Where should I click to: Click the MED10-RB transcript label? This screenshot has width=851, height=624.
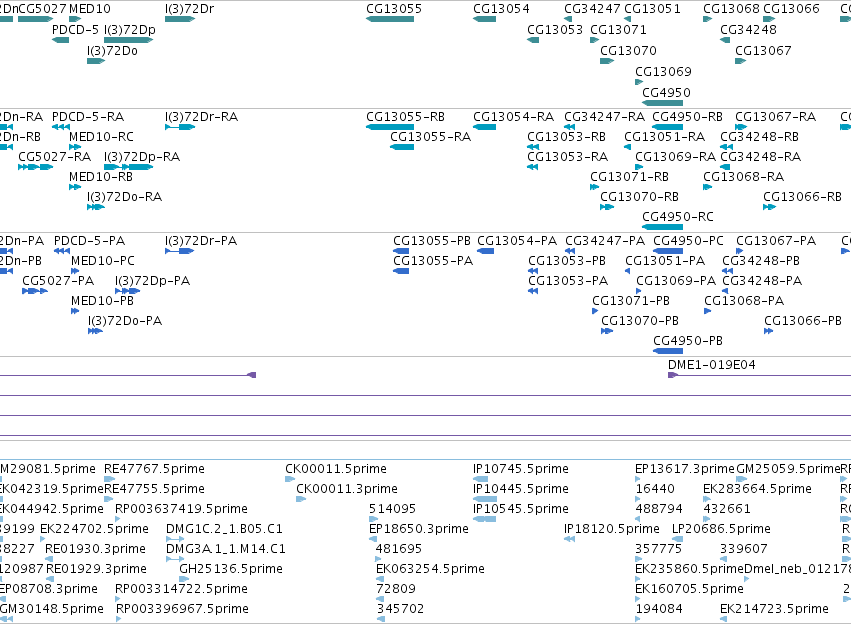coord(101,177)
